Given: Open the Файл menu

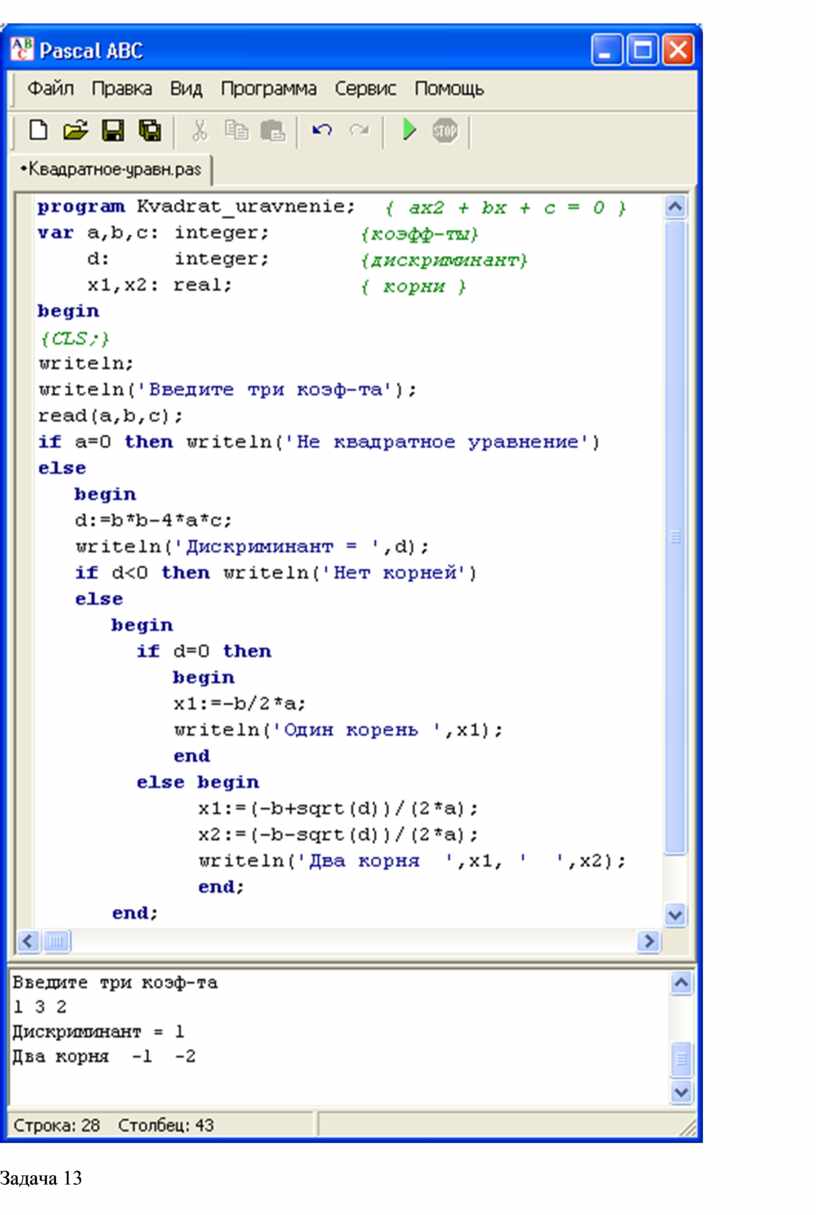Looking at the screenshot, I should (52, 88).
